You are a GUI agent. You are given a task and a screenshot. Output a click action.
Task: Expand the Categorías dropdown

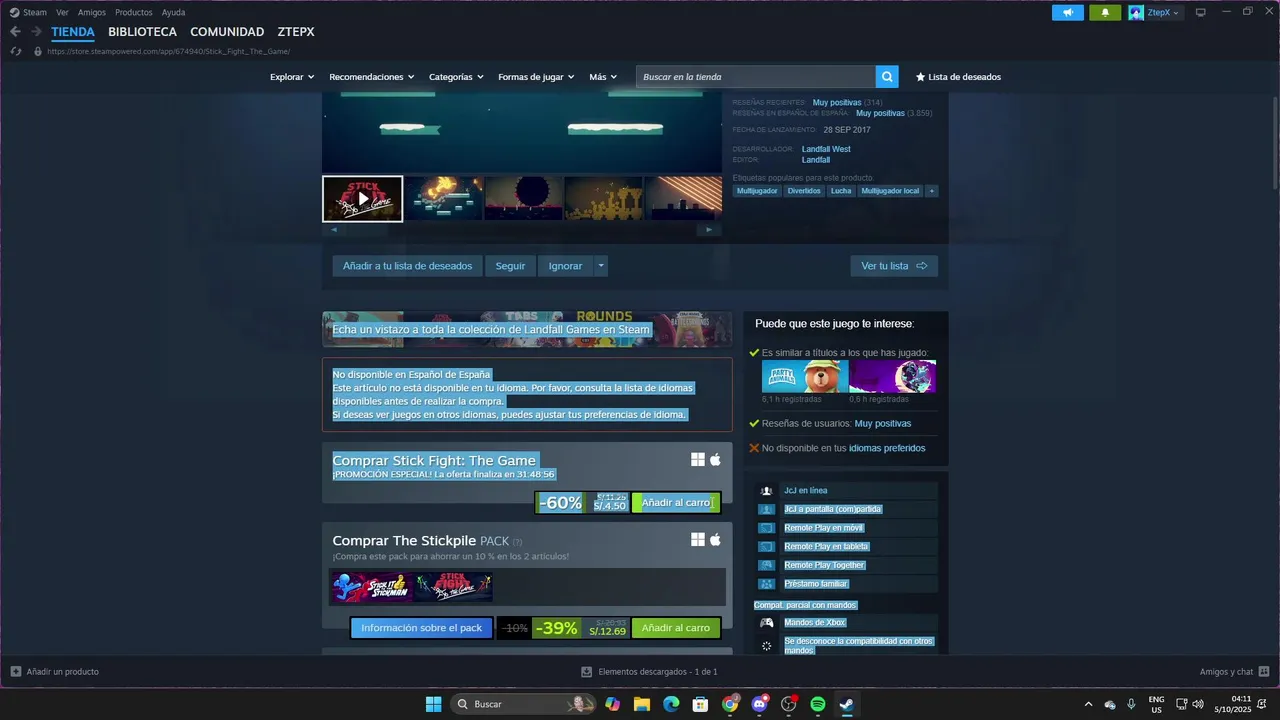coord(456,77)
